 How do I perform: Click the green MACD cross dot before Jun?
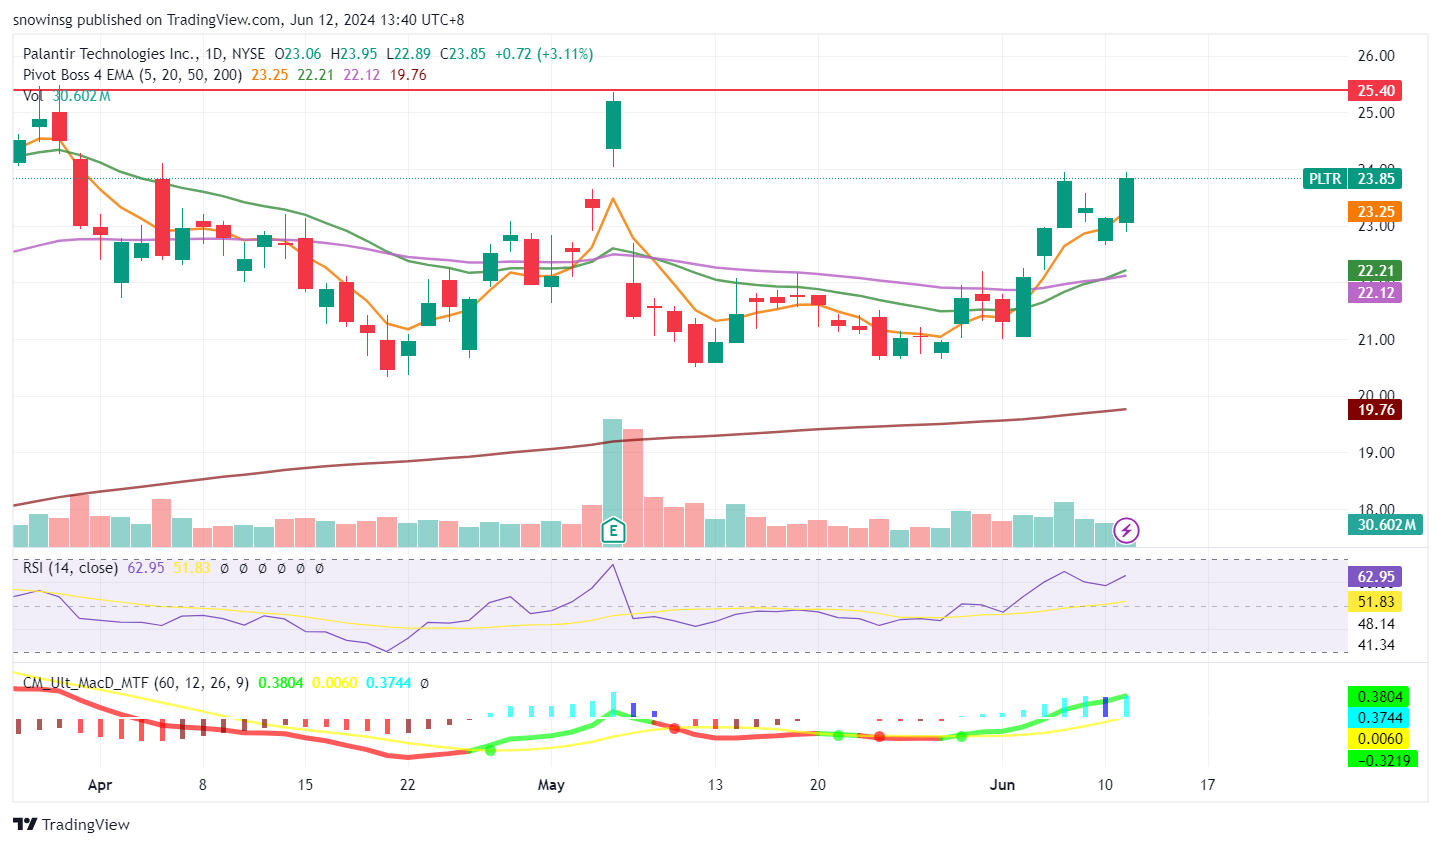[x=961, y=736]
